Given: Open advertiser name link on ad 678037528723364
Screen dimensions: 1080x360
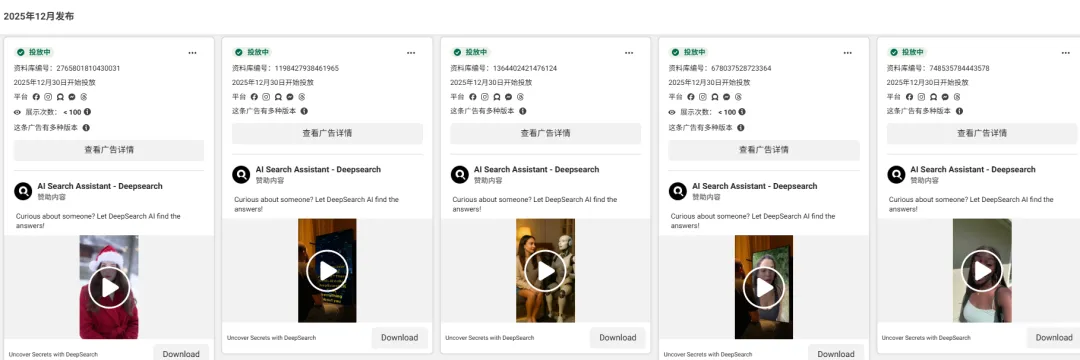Looking at the screenshot, I should coord(755,187).
